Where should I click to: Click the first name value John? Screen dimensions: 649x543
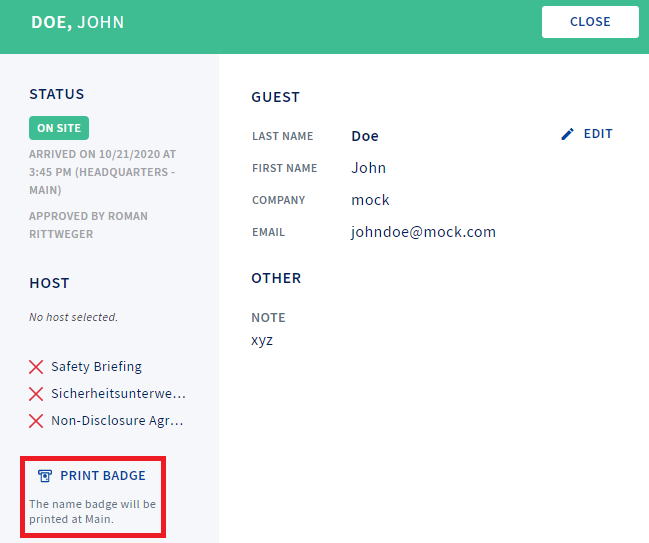368,168
